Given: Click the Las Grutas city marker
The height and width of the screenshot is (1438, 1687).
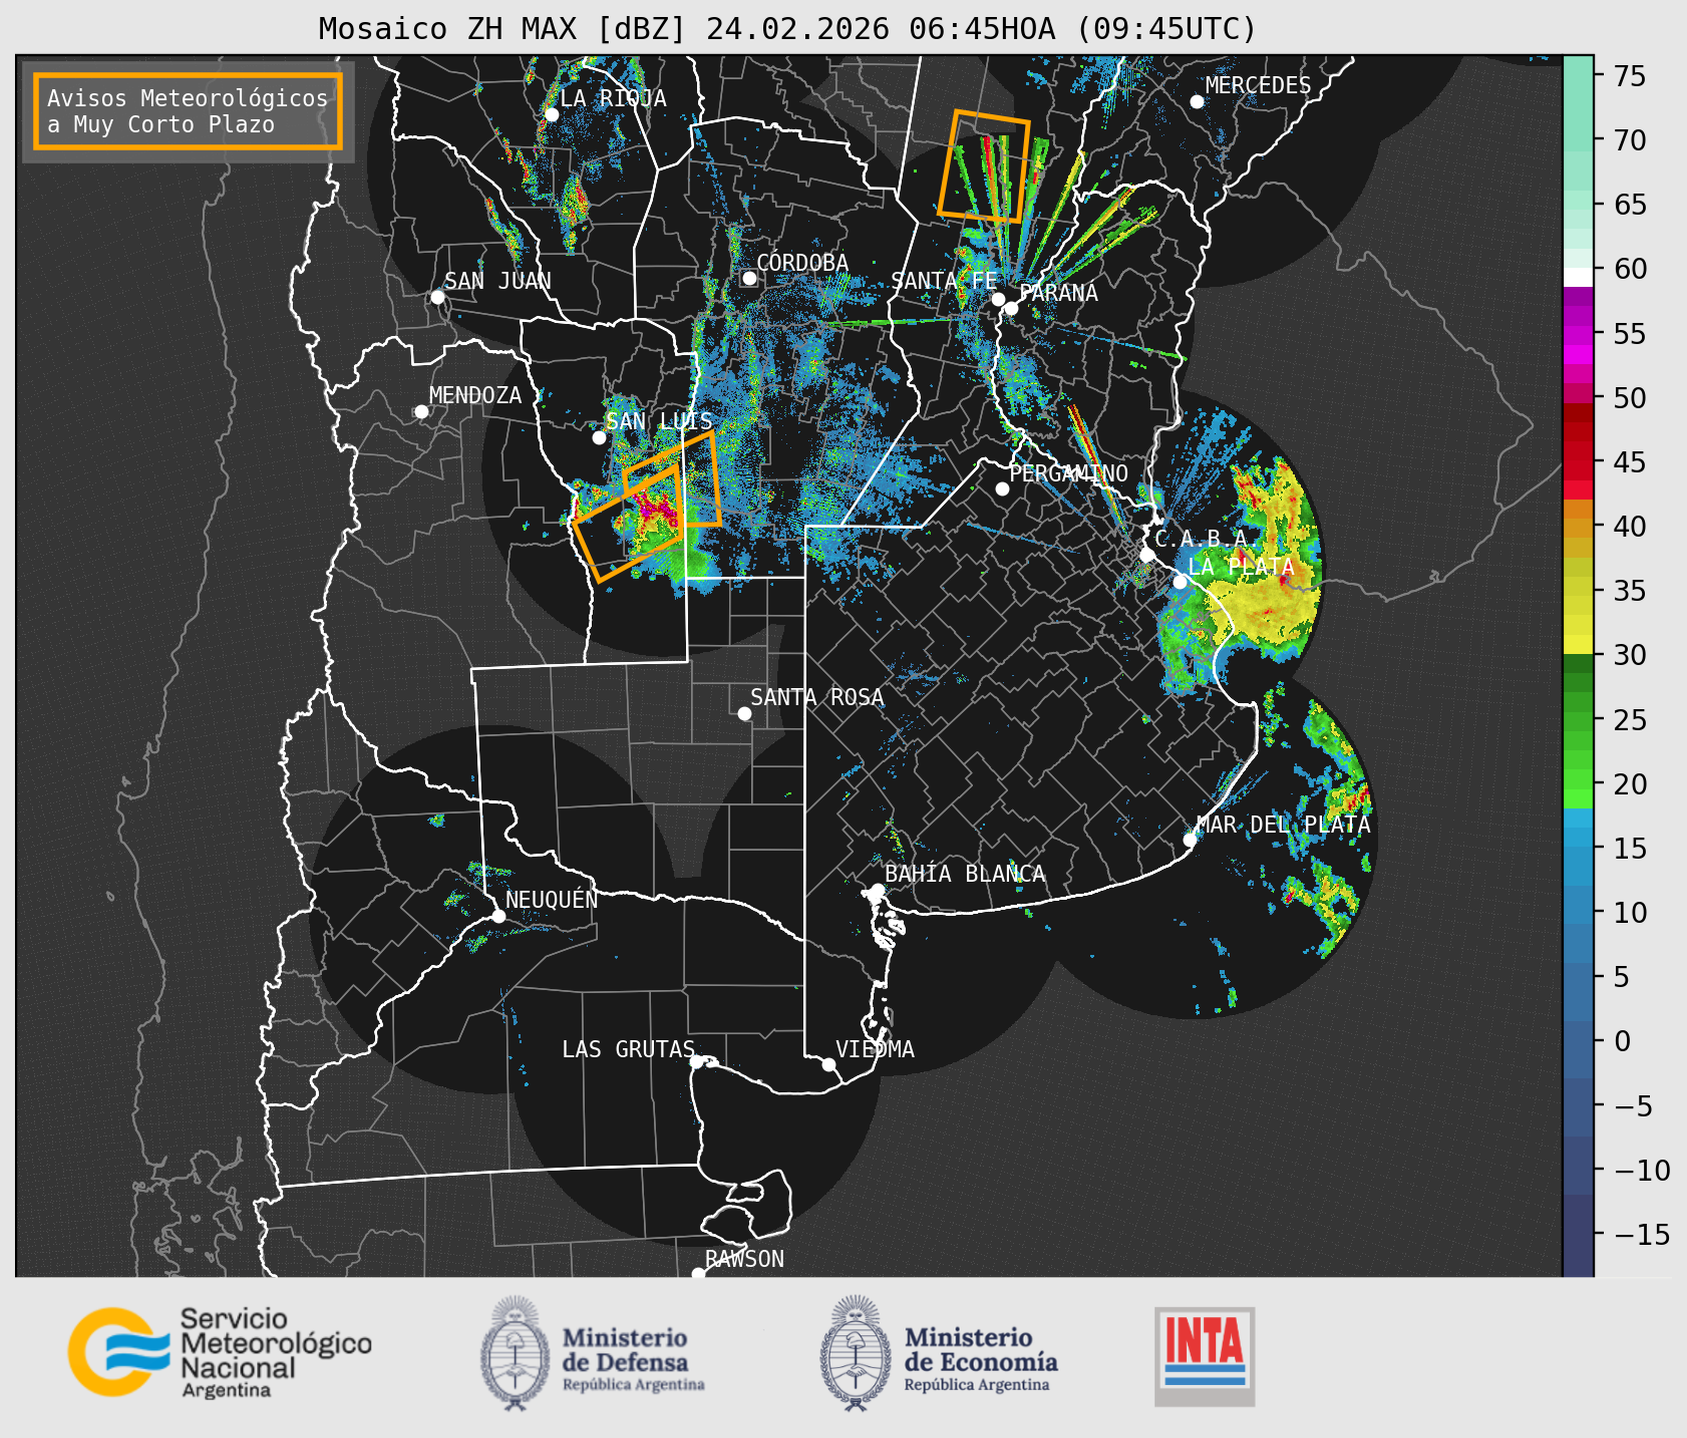Looking at the screenshot, I should (x=697, y=1061).
